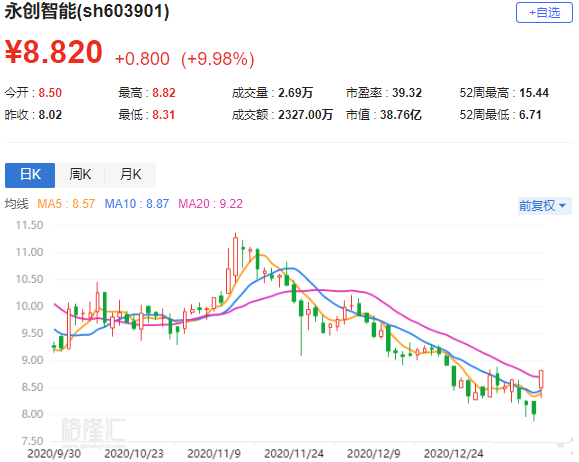Image resolution: width=579 pixels, height=462 pixels.
Task: Click the current price ¥8.820
Action: [54, 52]
